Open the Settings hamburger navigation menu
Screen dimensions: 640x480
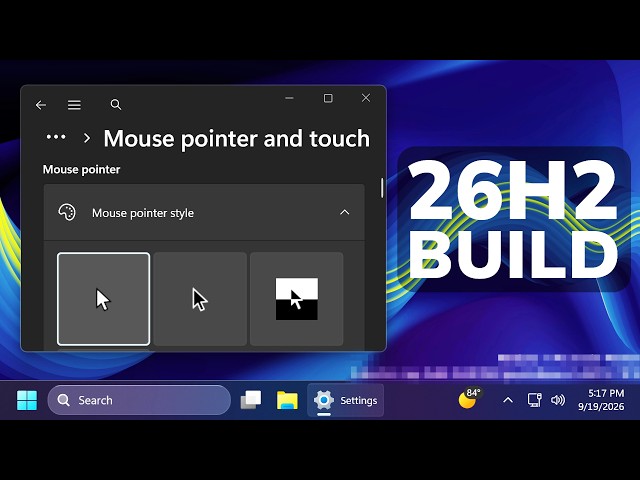(x=74, y=105)
